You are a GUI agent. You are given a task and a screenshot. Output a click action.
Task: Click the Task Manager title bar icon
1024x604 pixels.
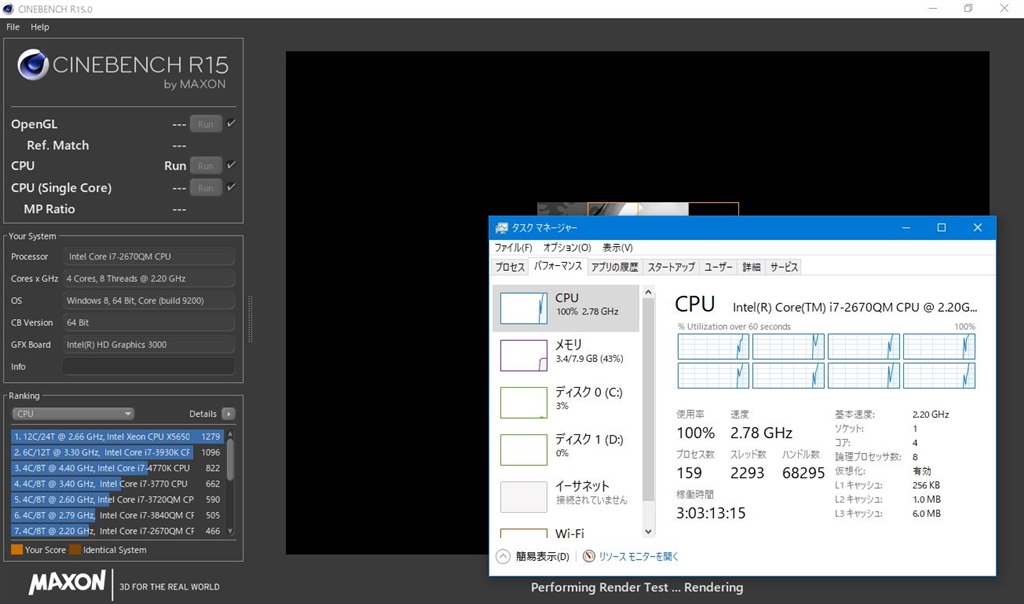click(501, 227)
